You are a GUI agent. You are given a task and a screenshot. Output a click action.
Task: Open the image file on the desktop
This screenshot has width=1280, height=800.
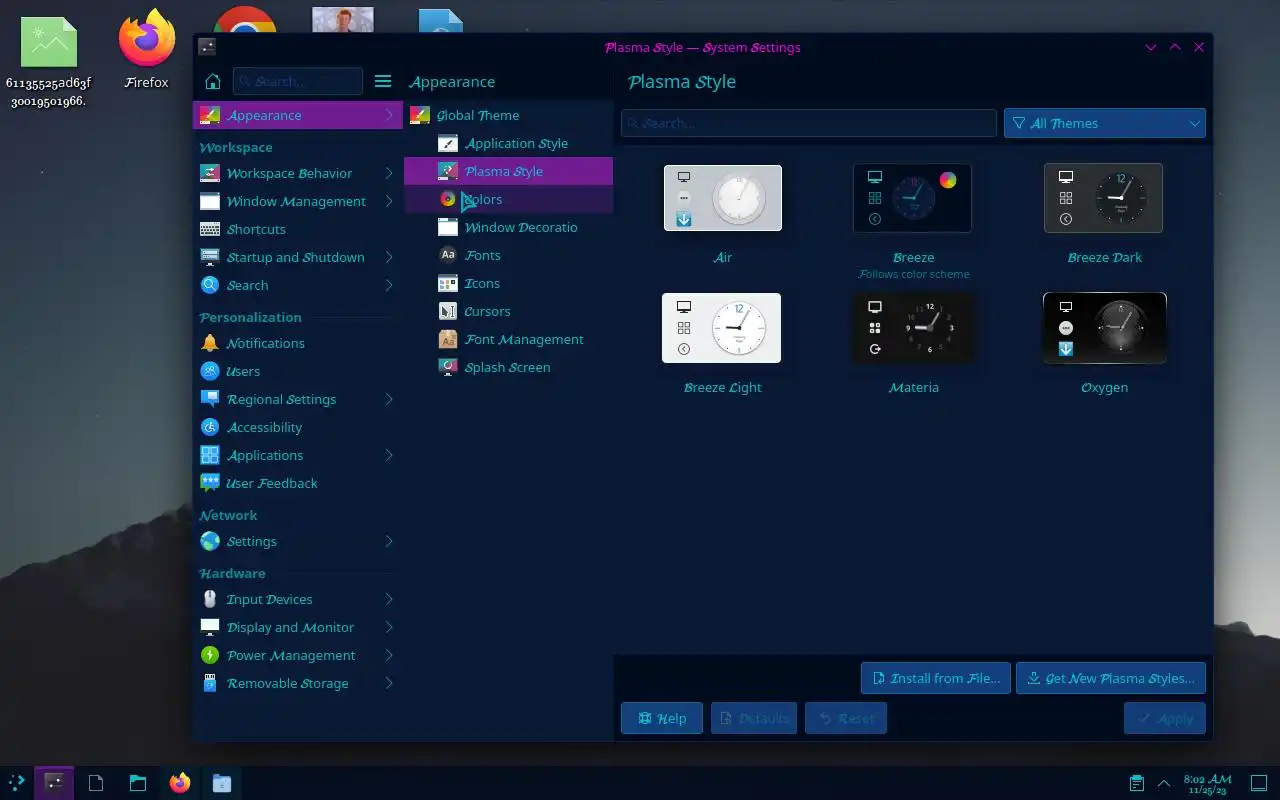coord(48,60)
